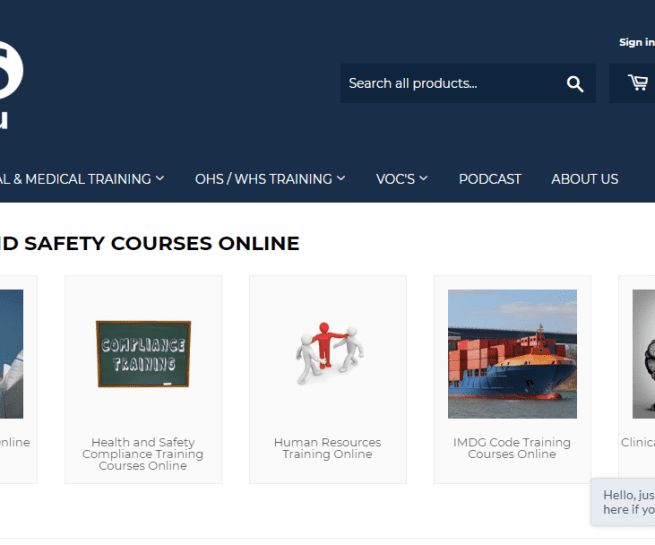The image size is (655, 545).
Task: Select the Human Resources figures image
Action: pos(328,354)
